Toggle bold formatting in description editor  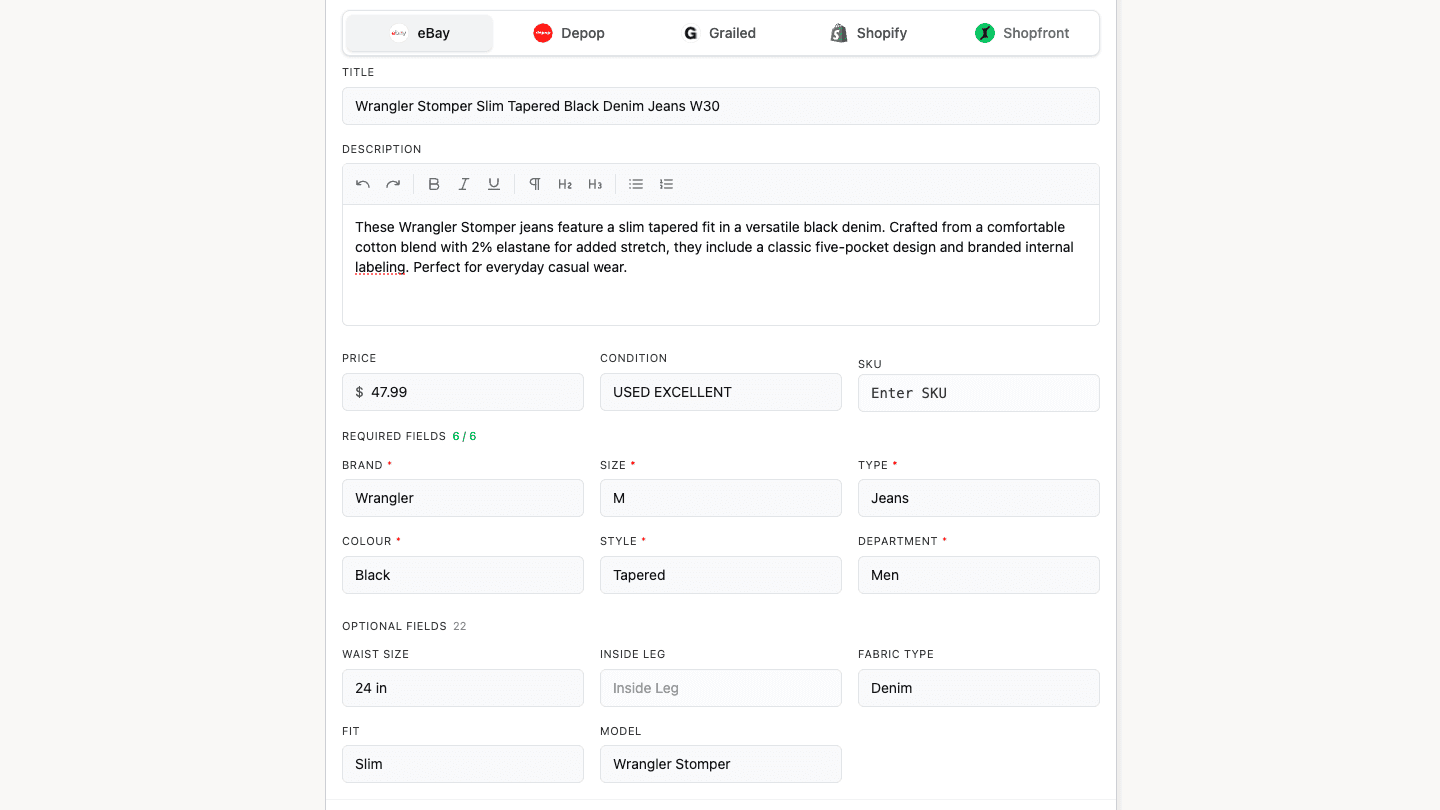click(x=434, y=184)
